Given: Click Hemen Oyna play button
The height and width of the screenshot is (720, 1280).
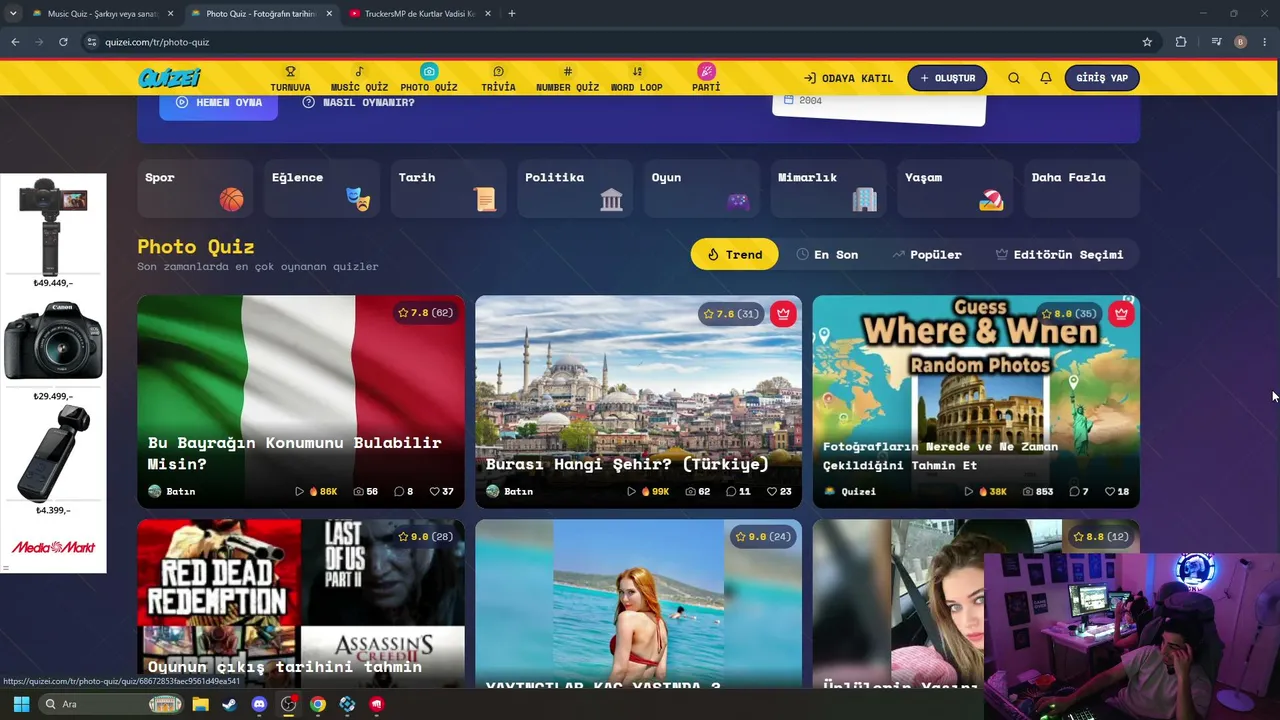Looking at the screenshot, I should 218,103.
